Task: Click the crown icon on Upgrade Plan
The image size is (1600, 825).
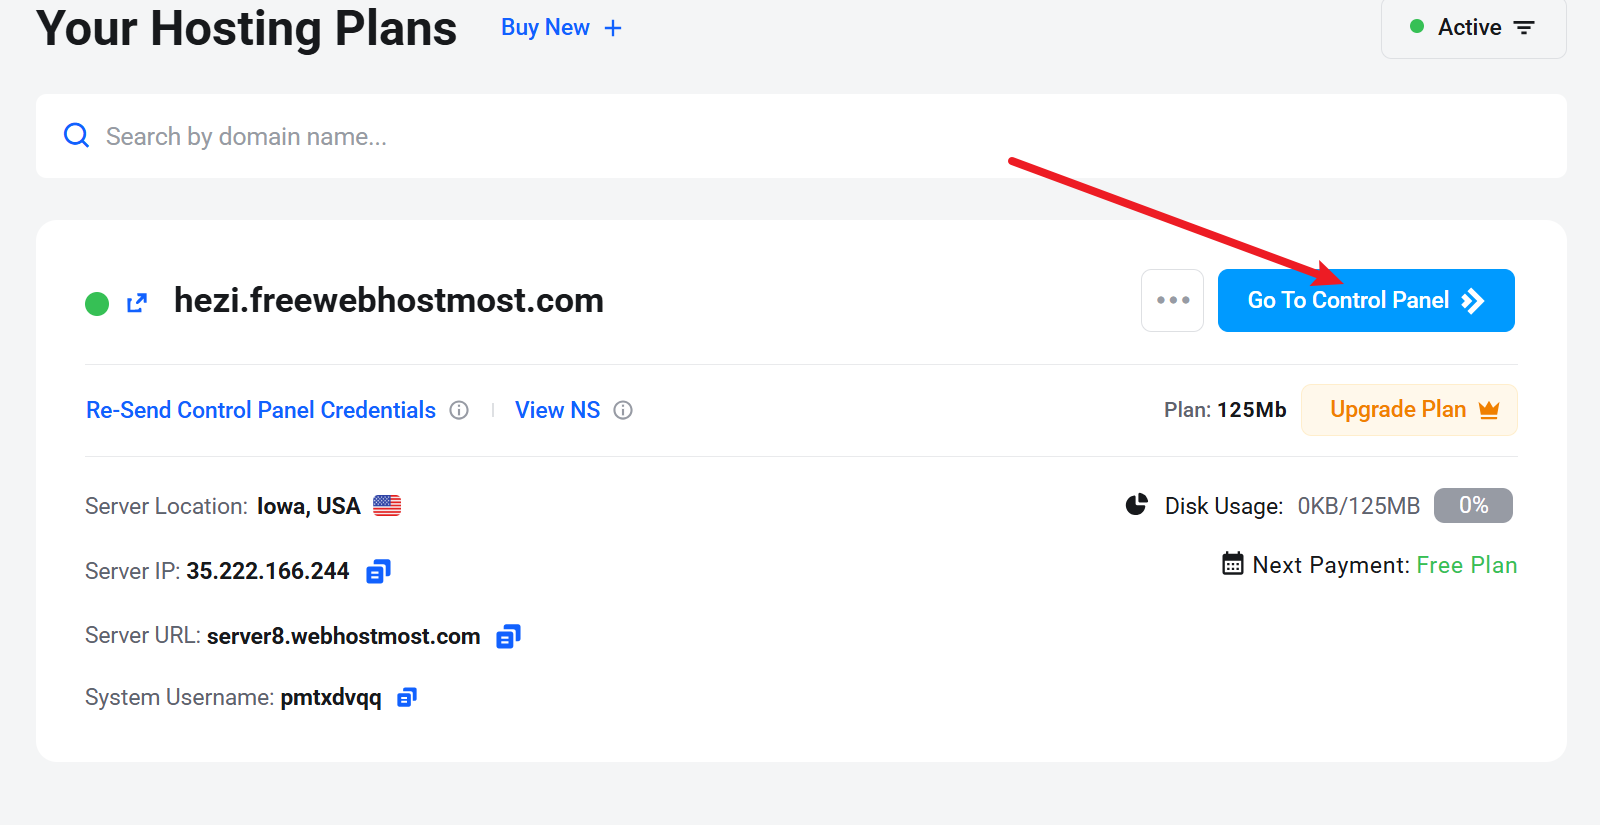Action: pyautogui.click(x=1489, y=410)
